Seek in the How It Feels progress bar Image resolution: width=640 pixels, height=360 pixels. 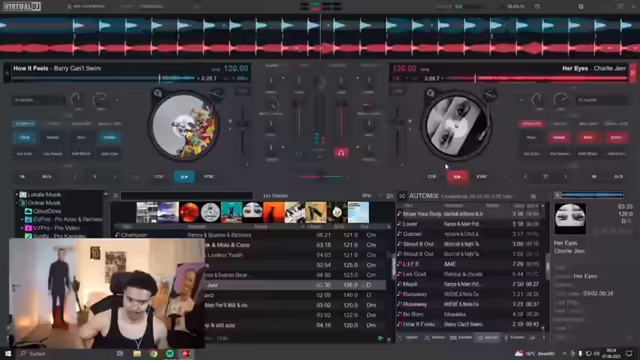point(104,78)
